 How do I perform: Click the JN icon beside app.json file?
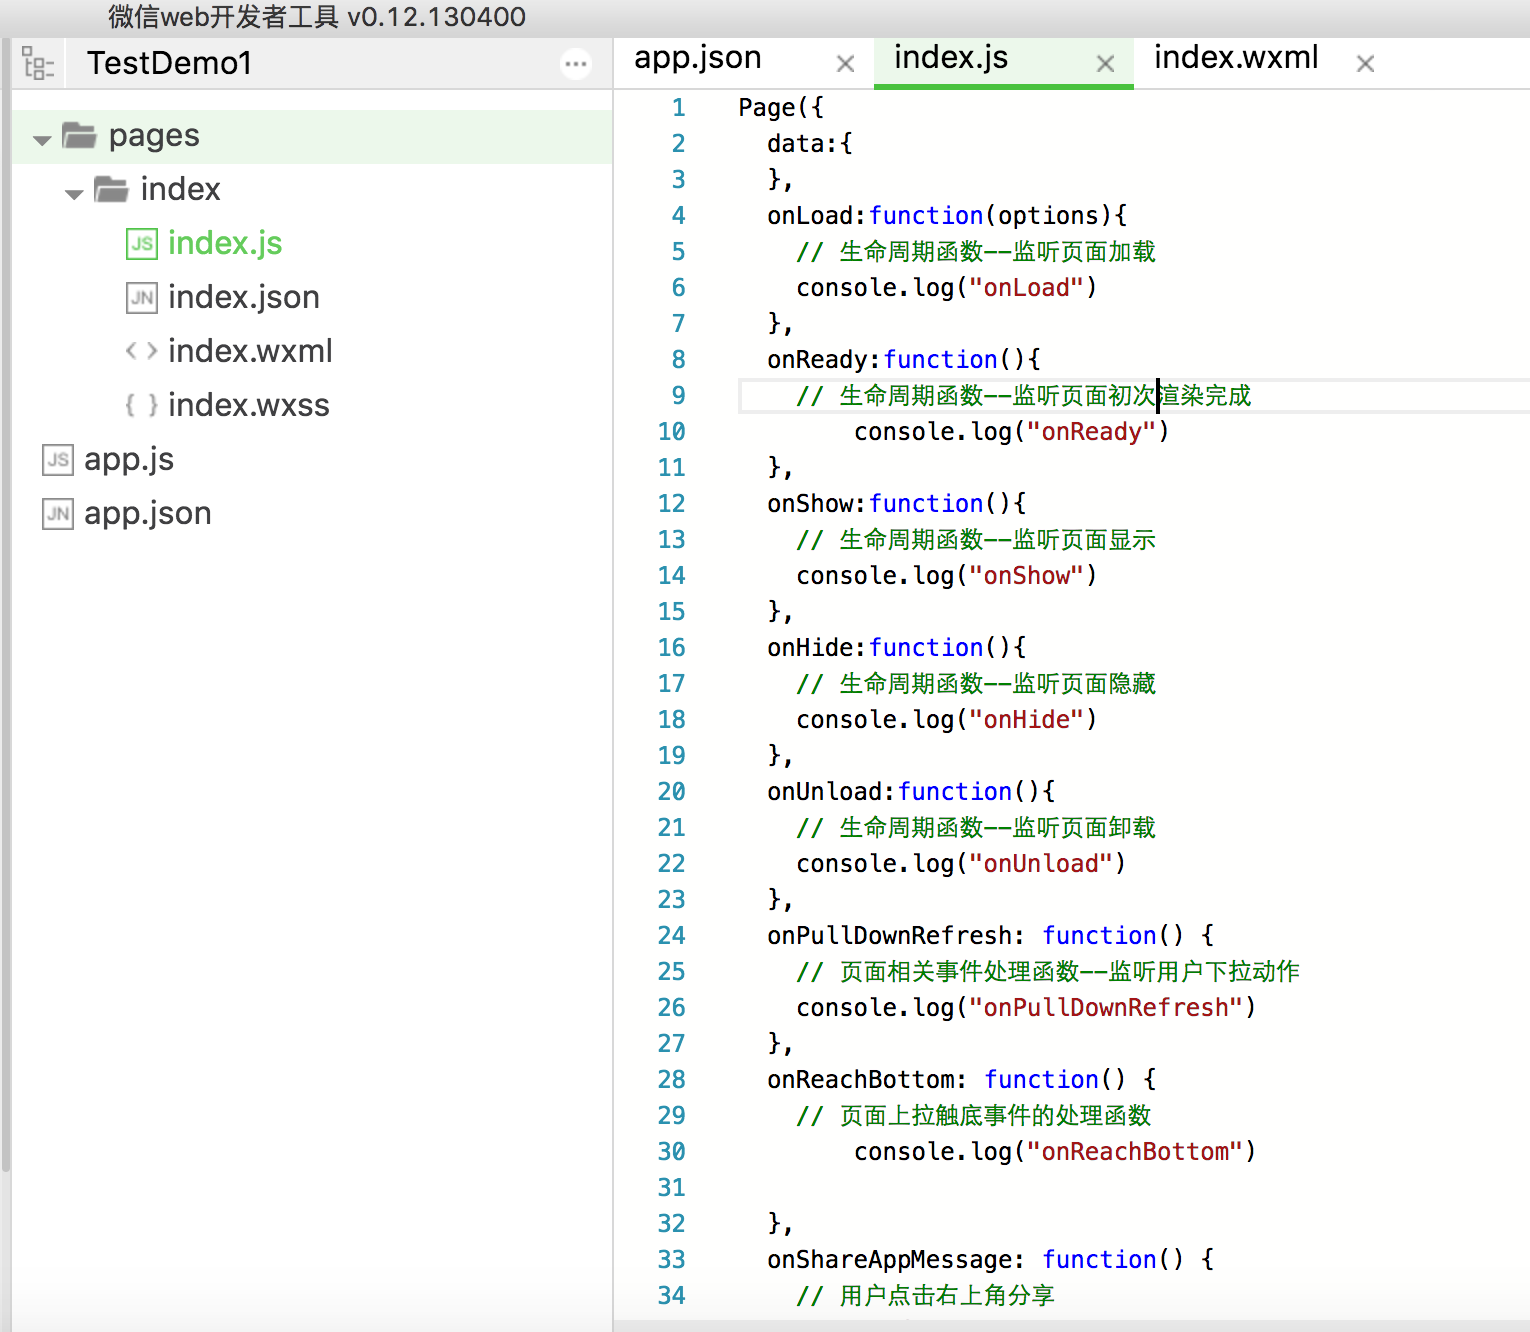58,513
